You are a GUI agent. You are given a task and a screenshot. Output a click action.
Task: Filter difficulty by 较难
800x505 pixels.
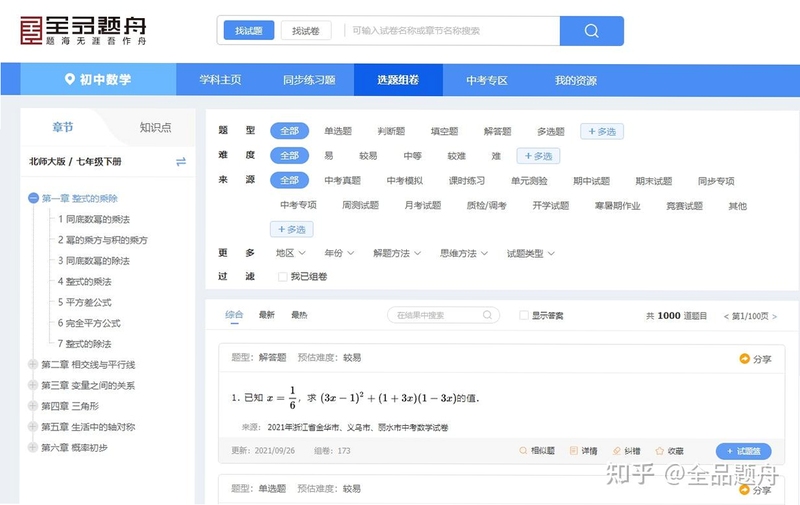click(456, 156)
